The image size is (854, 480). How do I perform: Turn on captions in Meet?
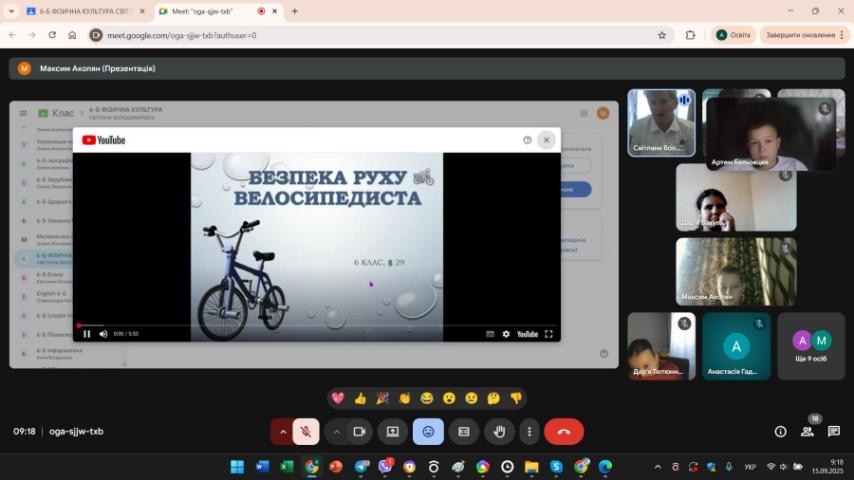(463, 432)
